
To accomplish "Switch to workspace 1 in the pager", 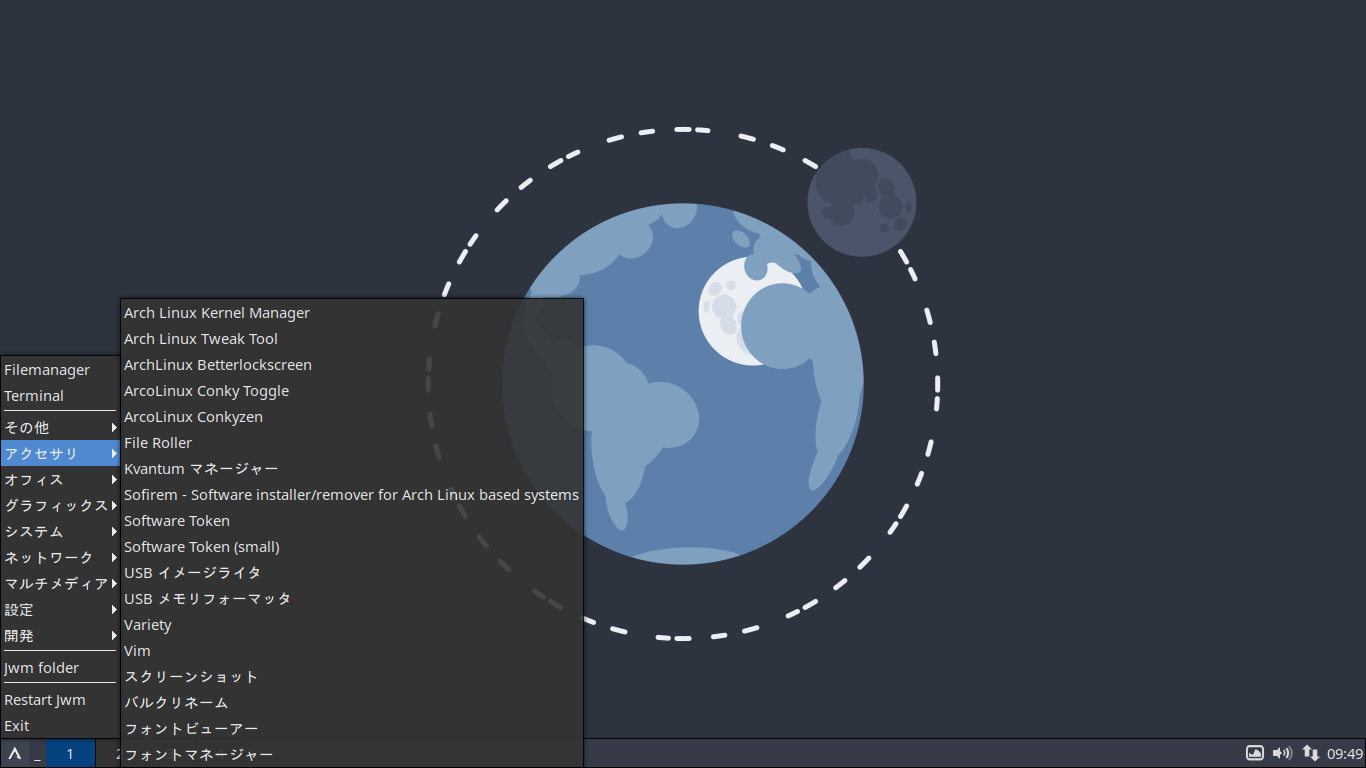I will point(70,754).
